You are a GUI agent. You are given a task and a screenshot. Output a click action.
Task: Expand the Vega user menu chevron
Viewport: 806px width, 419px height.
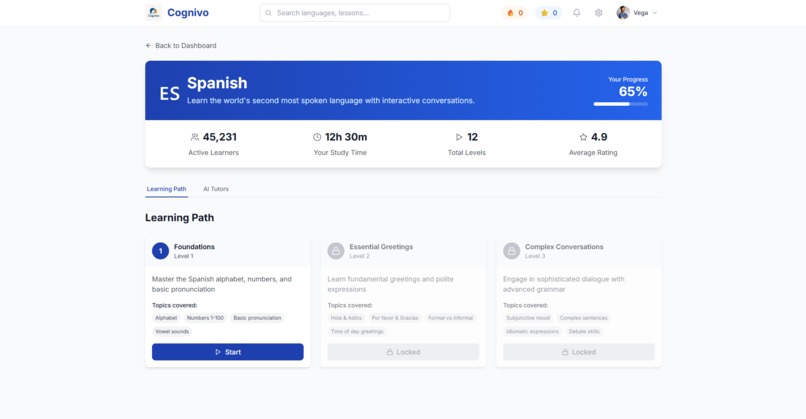pos(655,13)
